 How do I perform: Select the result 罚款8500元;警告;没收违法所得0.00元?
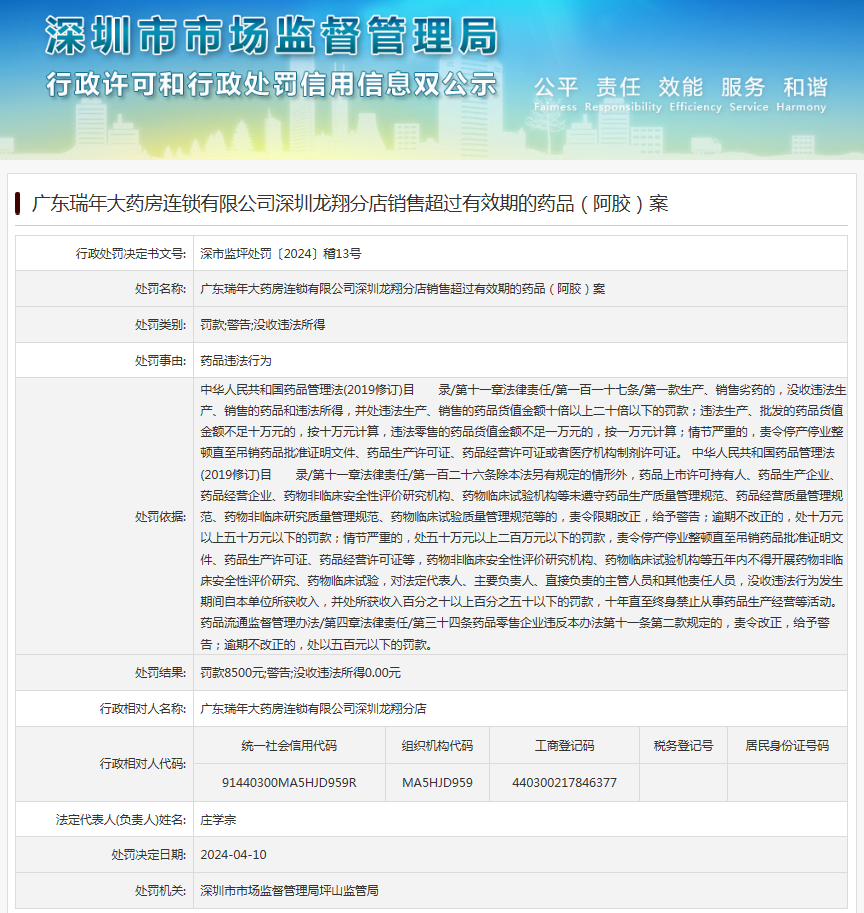(x=300, y=673)
